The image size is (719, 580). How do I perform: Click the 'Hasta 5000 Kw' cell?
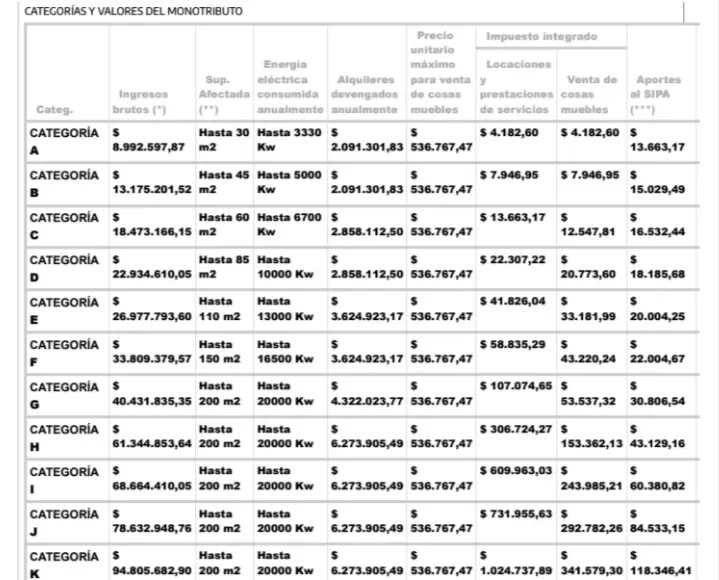[x=289, y=182]
